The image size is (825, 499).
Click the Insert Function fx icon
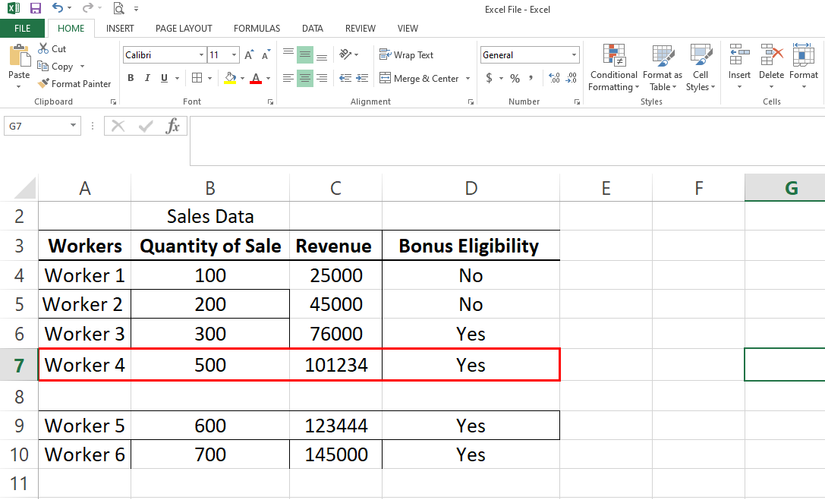pyautogui.click(x=173, y=126)
